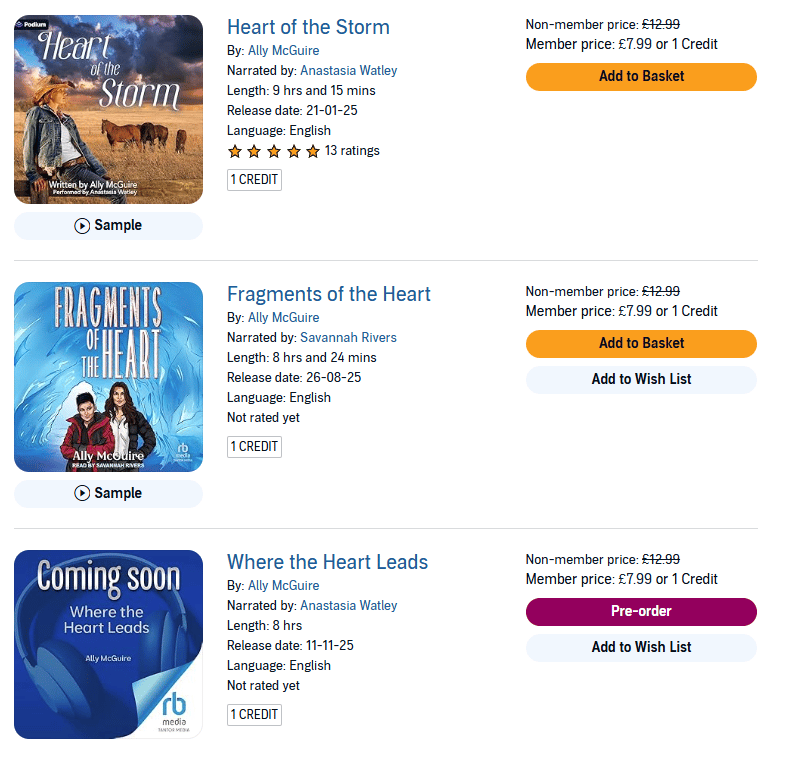801x758 pixels.
Task: Open author Ally McGuire under Heart of the Storm
Action: [283, 51]
